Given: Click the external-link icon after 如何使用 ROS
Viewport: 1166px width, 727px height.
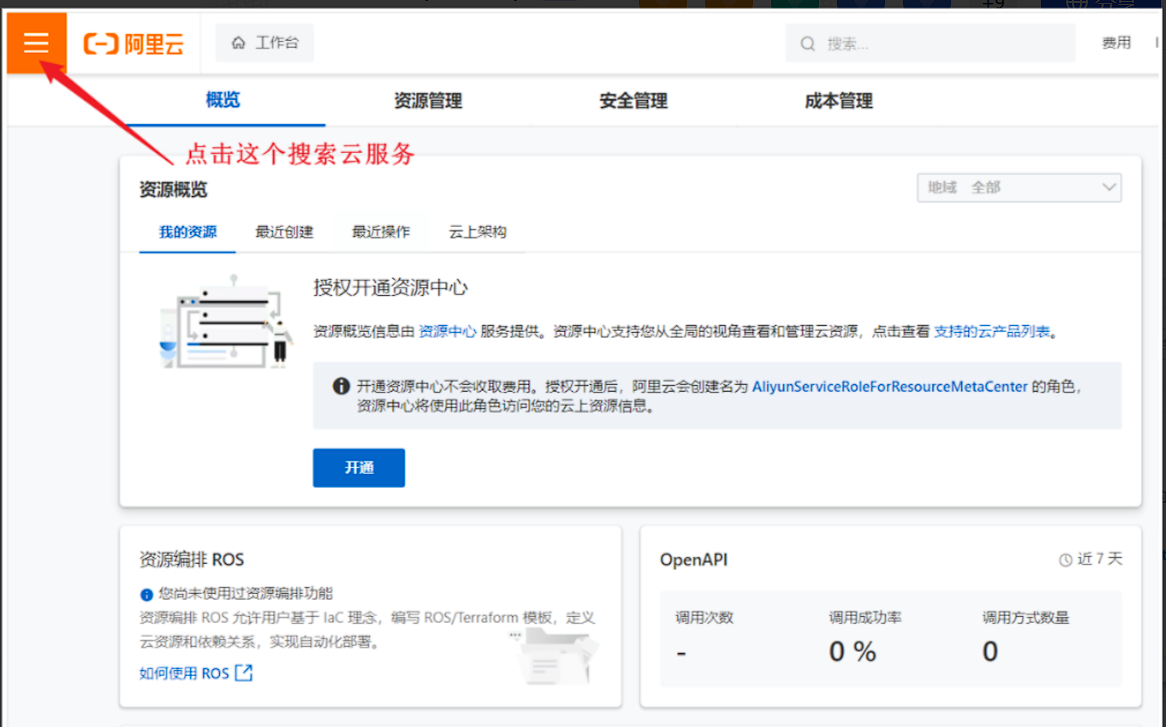Looking at the screenshot, I should coord(244,673).
